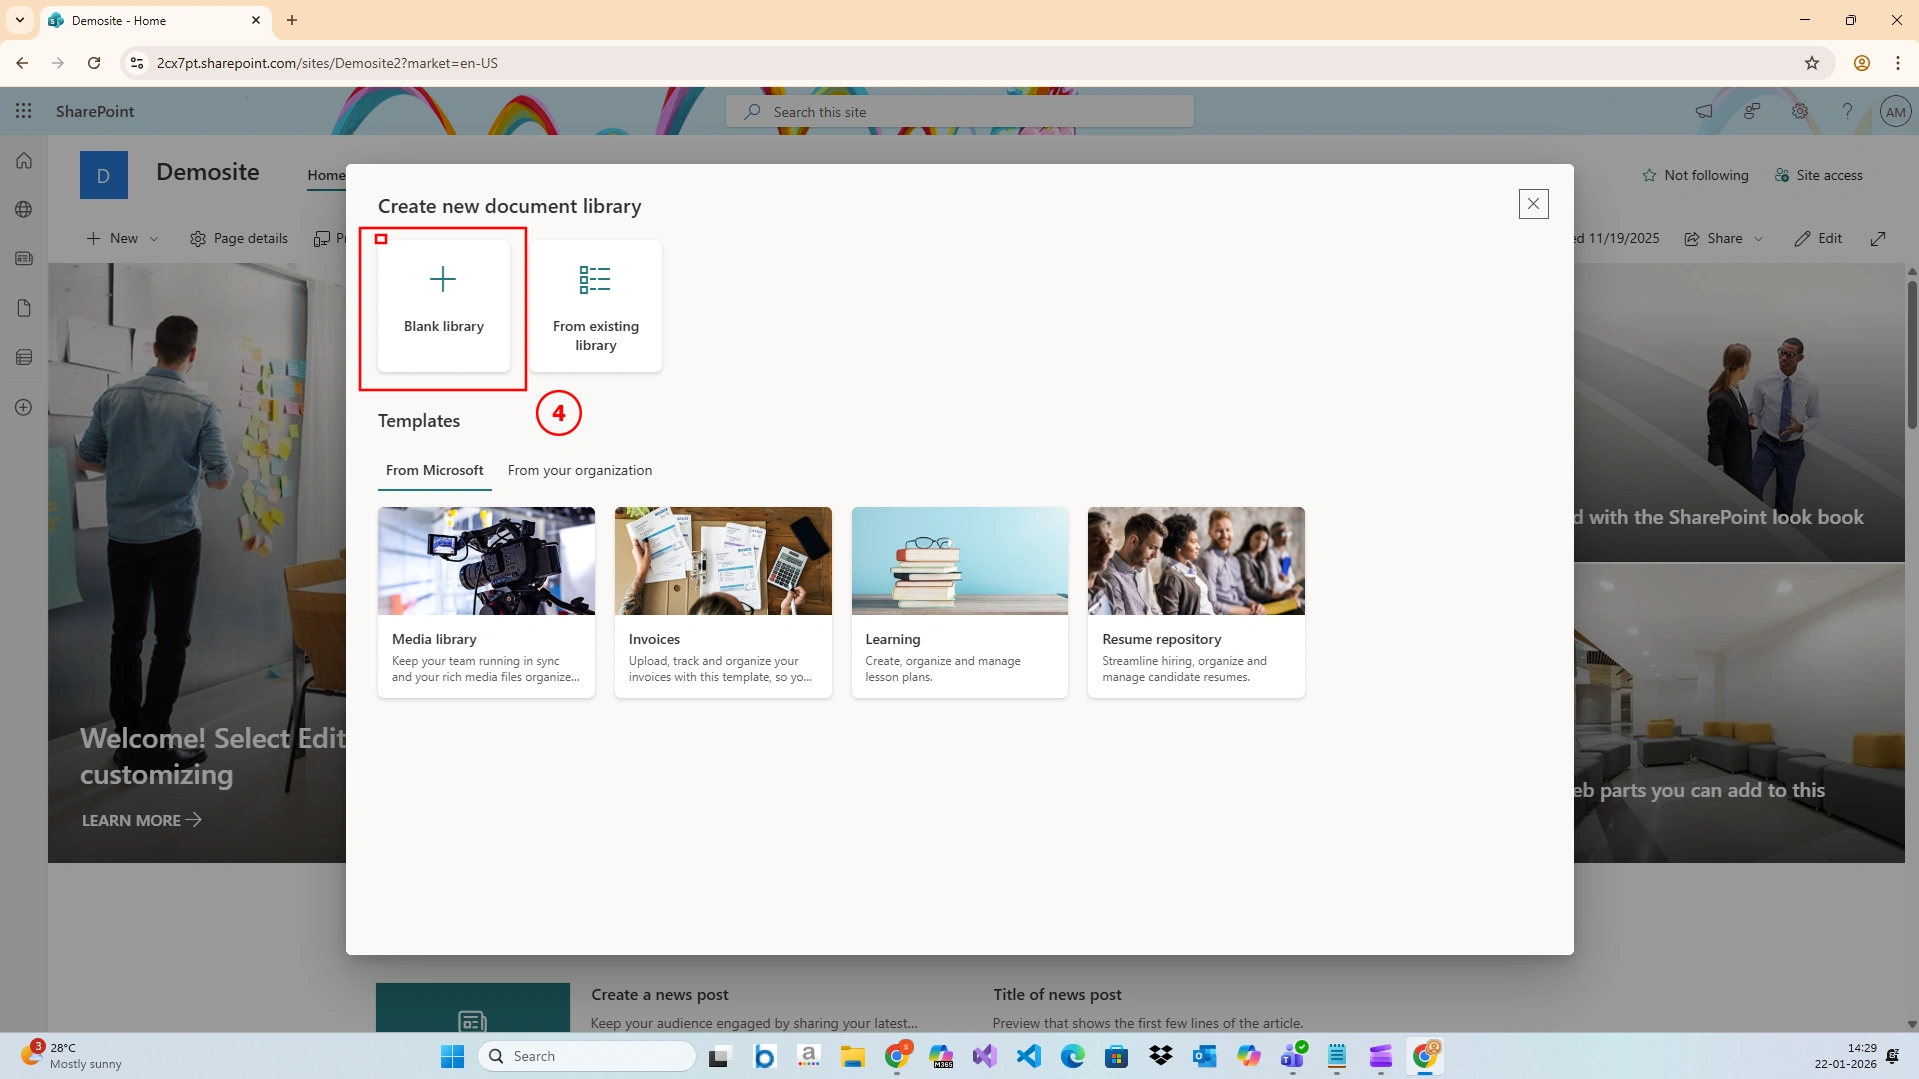Select the From existing library icon card

[x=595, y=306]
